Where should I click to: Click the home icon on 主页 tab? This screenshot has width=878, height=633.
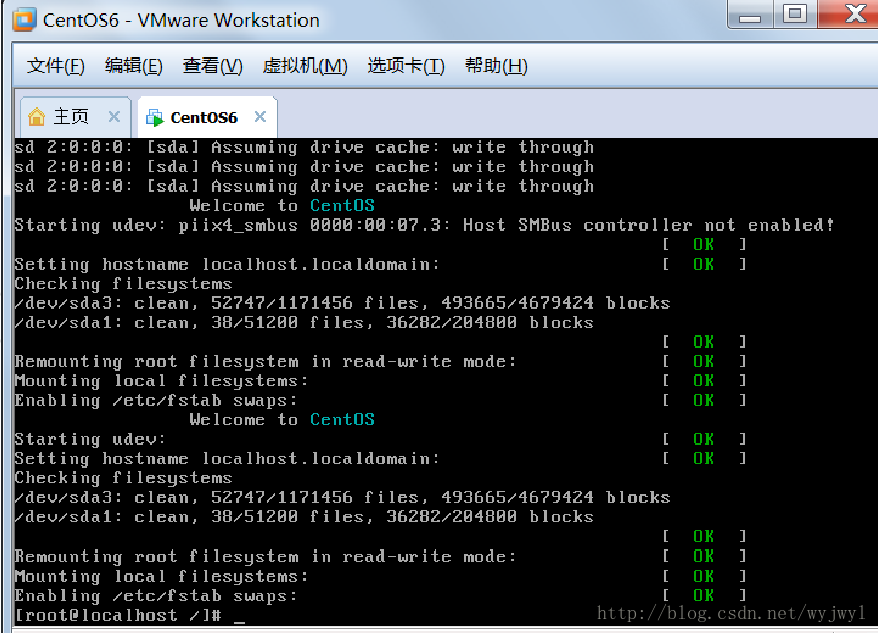(x=36, y=117)
